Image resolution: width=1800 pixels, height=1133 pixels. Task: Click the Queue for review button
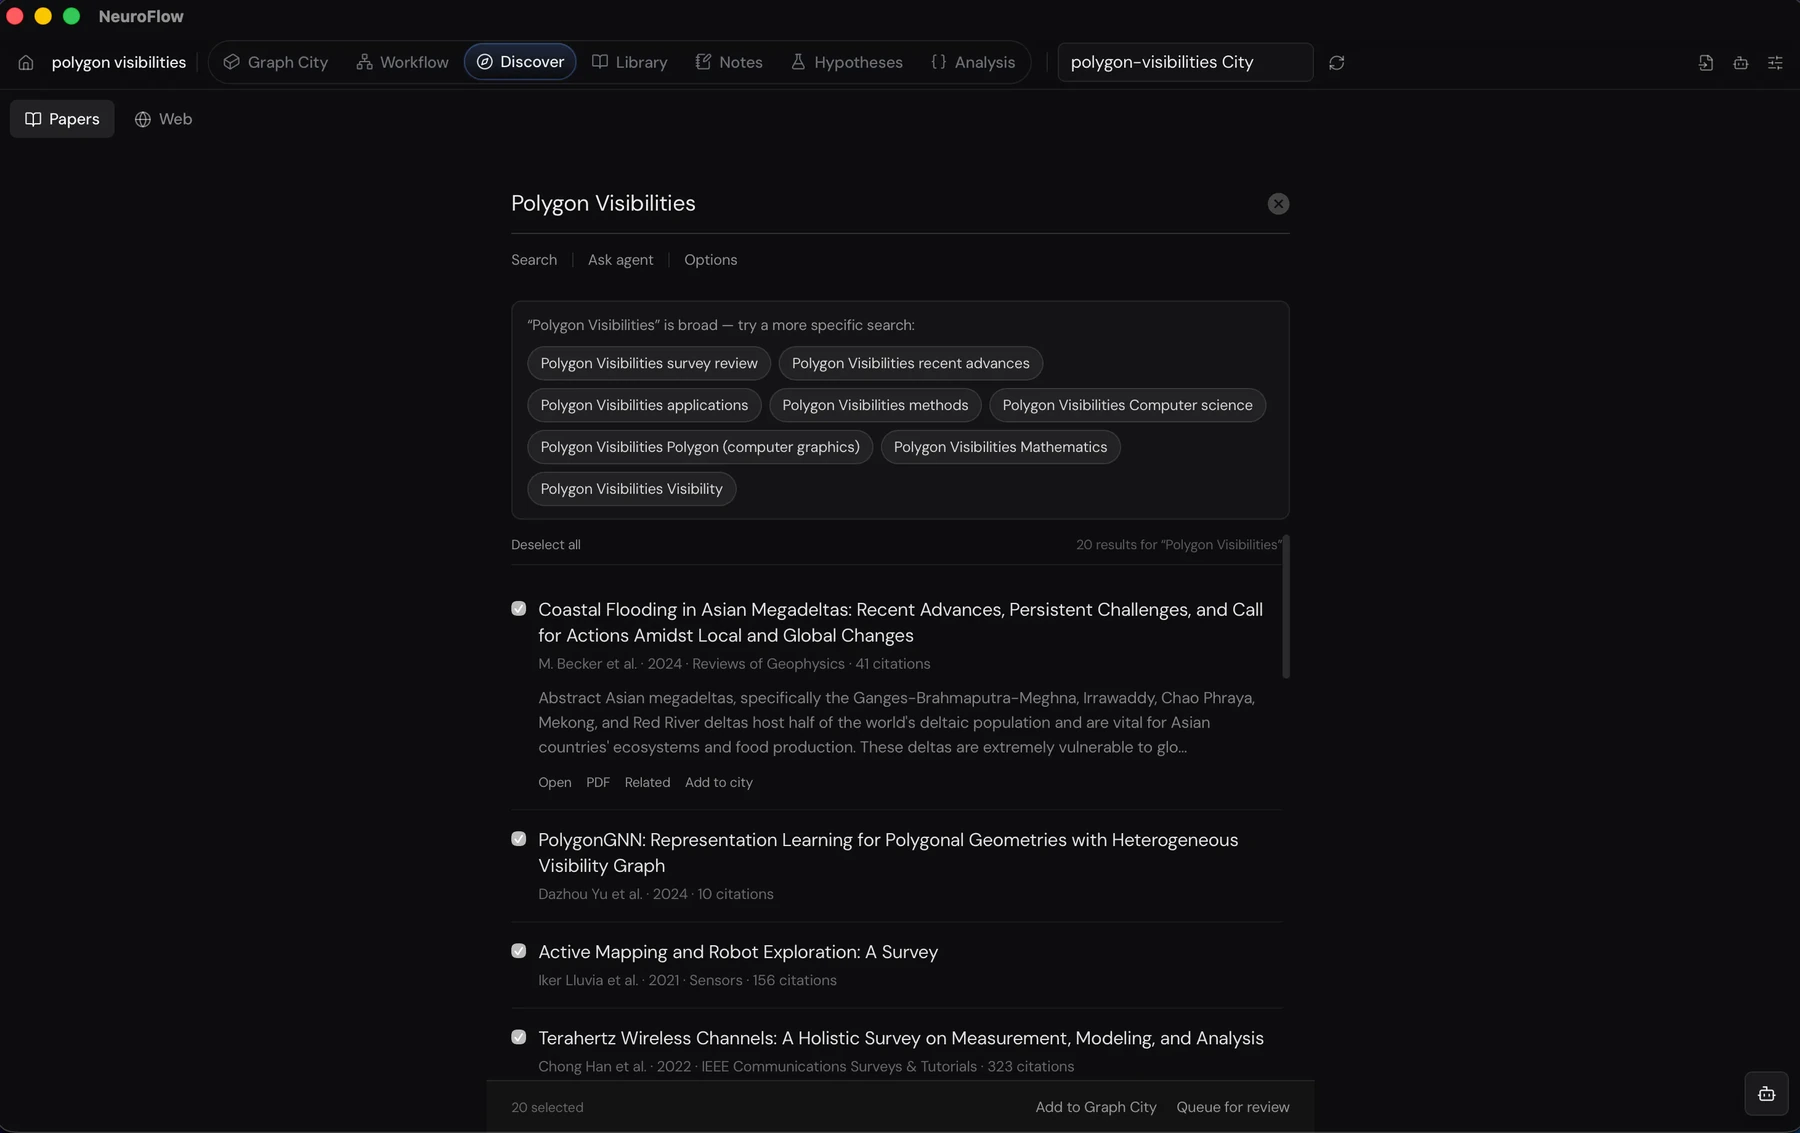[x=1232, y=1107]
